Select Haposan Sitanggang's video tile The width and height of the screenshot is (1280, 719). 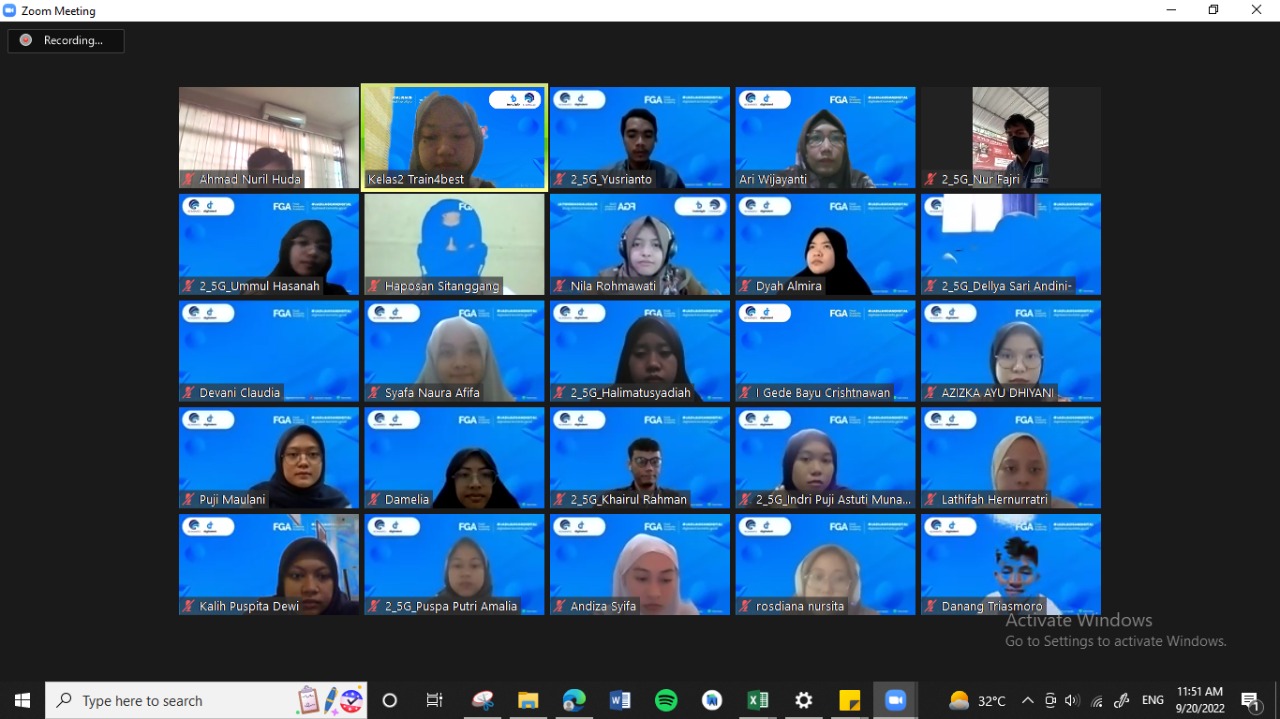[x=453, y=243]
